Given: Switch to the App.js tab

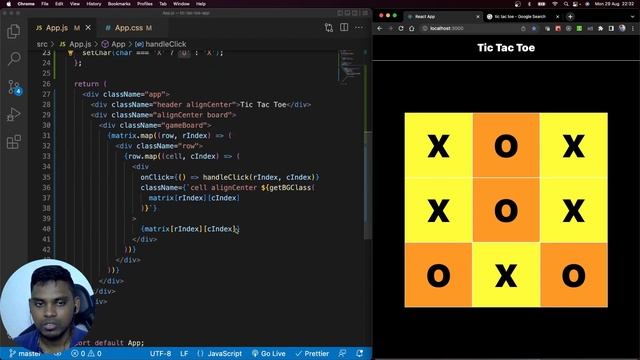Looking at the screenshot, I should pos(57,28).
